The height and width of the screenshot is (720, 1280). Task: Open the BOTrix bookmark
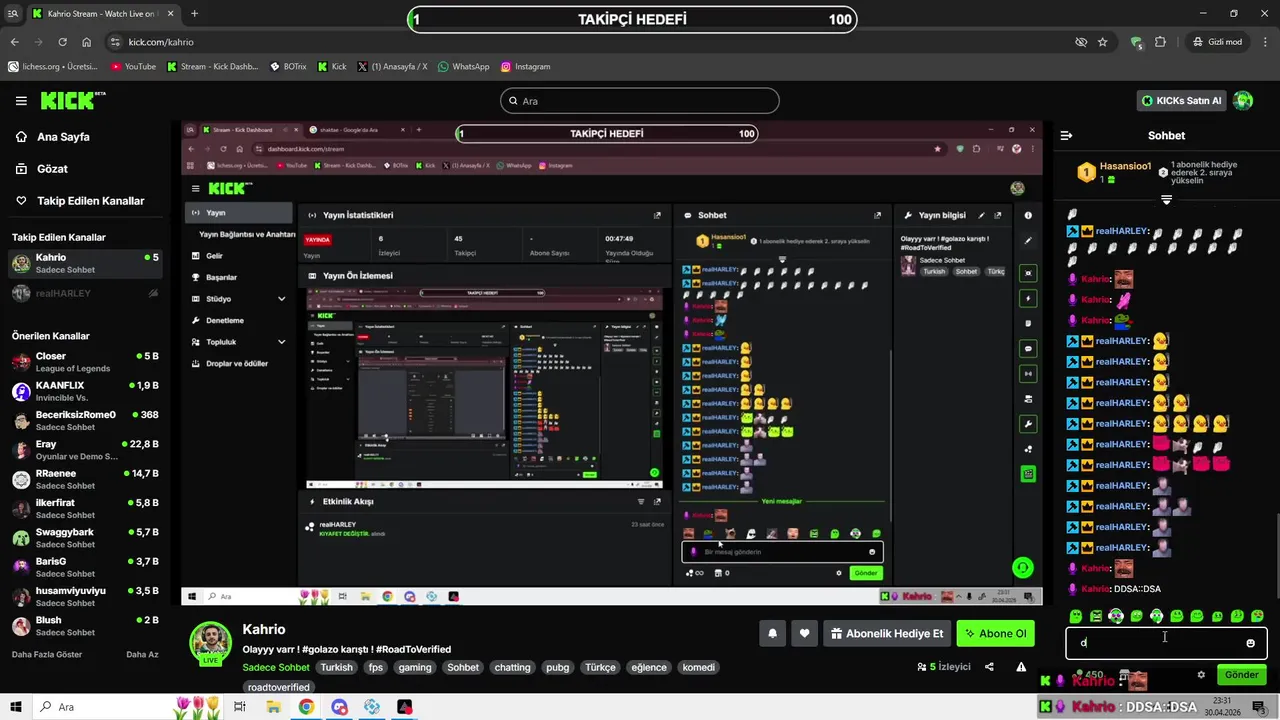pos(288,67)
